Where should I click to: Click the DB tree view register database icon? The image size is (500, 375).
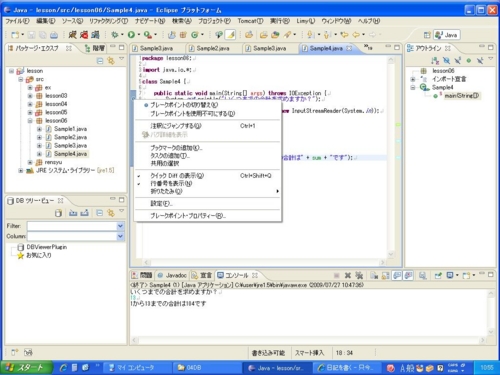[x=58, y=213]
